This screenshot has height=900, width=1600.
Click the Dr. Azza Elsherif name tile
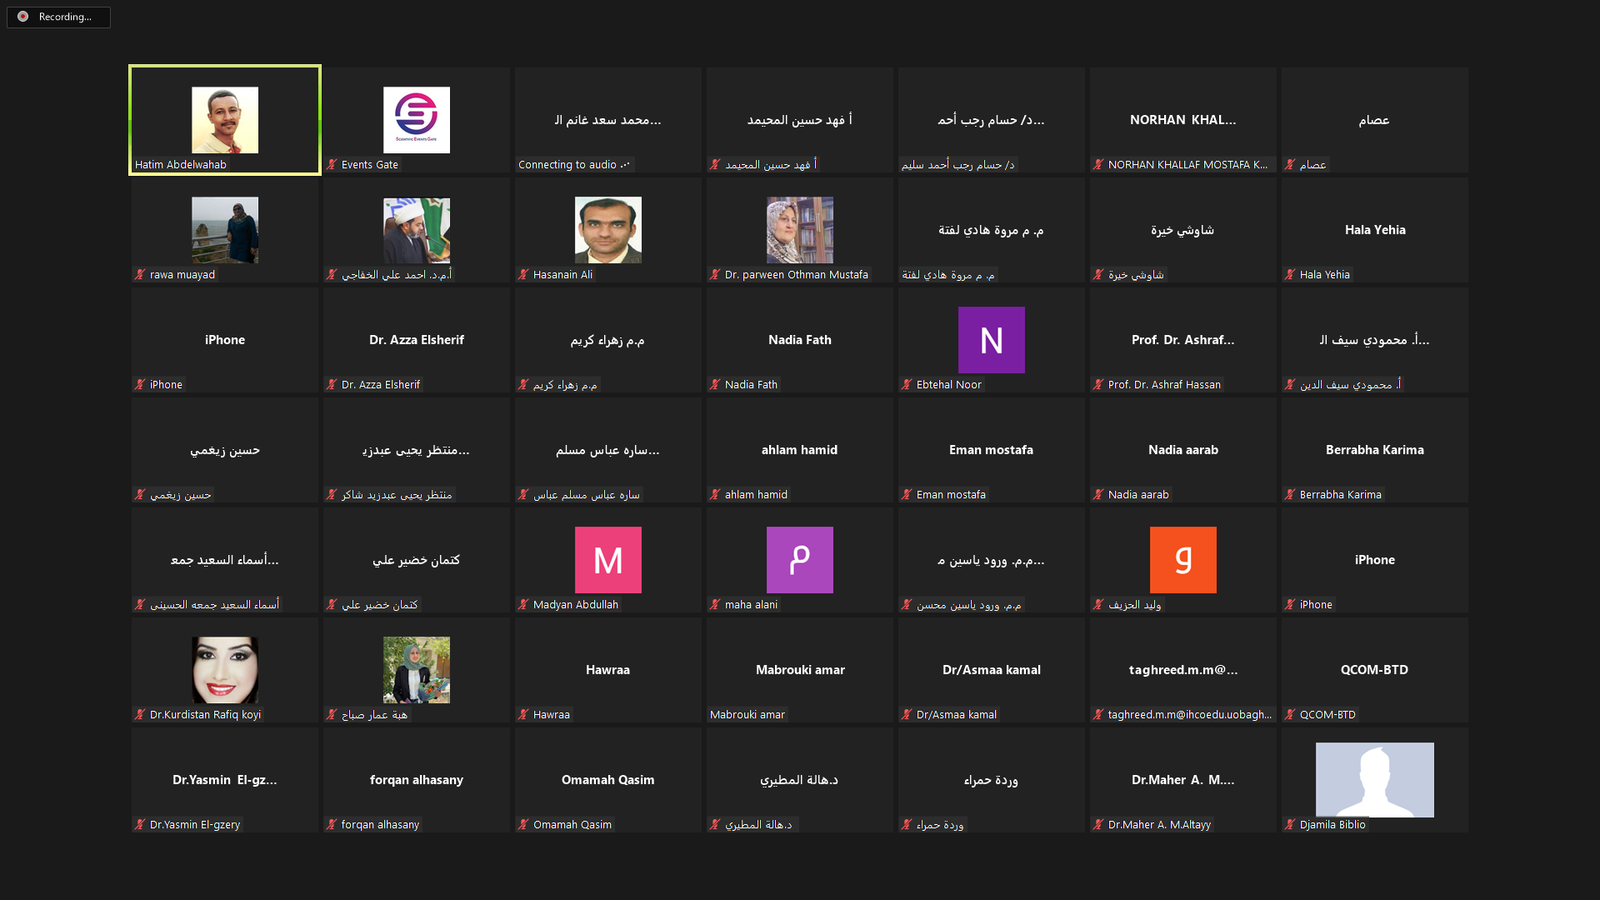coord(416,340)
